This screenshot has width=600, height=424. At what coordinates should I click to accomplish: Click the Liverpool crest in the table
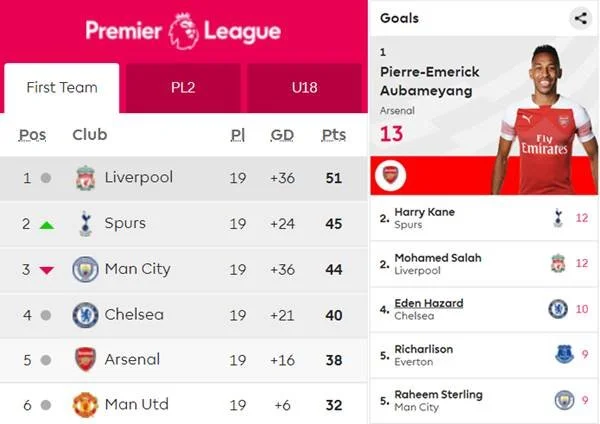[85, 178]
